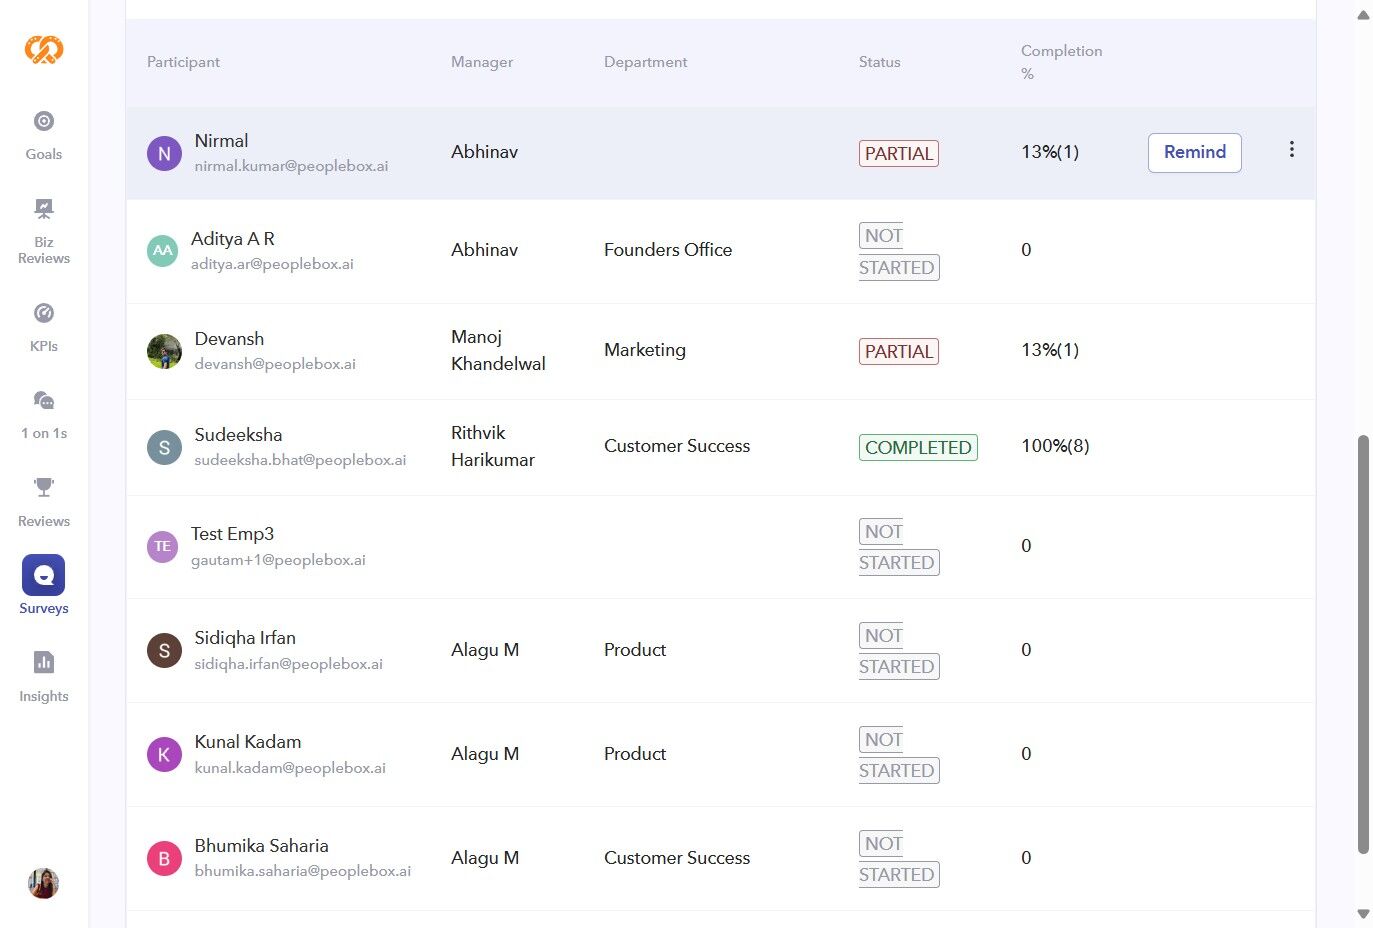Open Reviews trophy icon
The image size is (1373, 928).
(x=44, y=488)
